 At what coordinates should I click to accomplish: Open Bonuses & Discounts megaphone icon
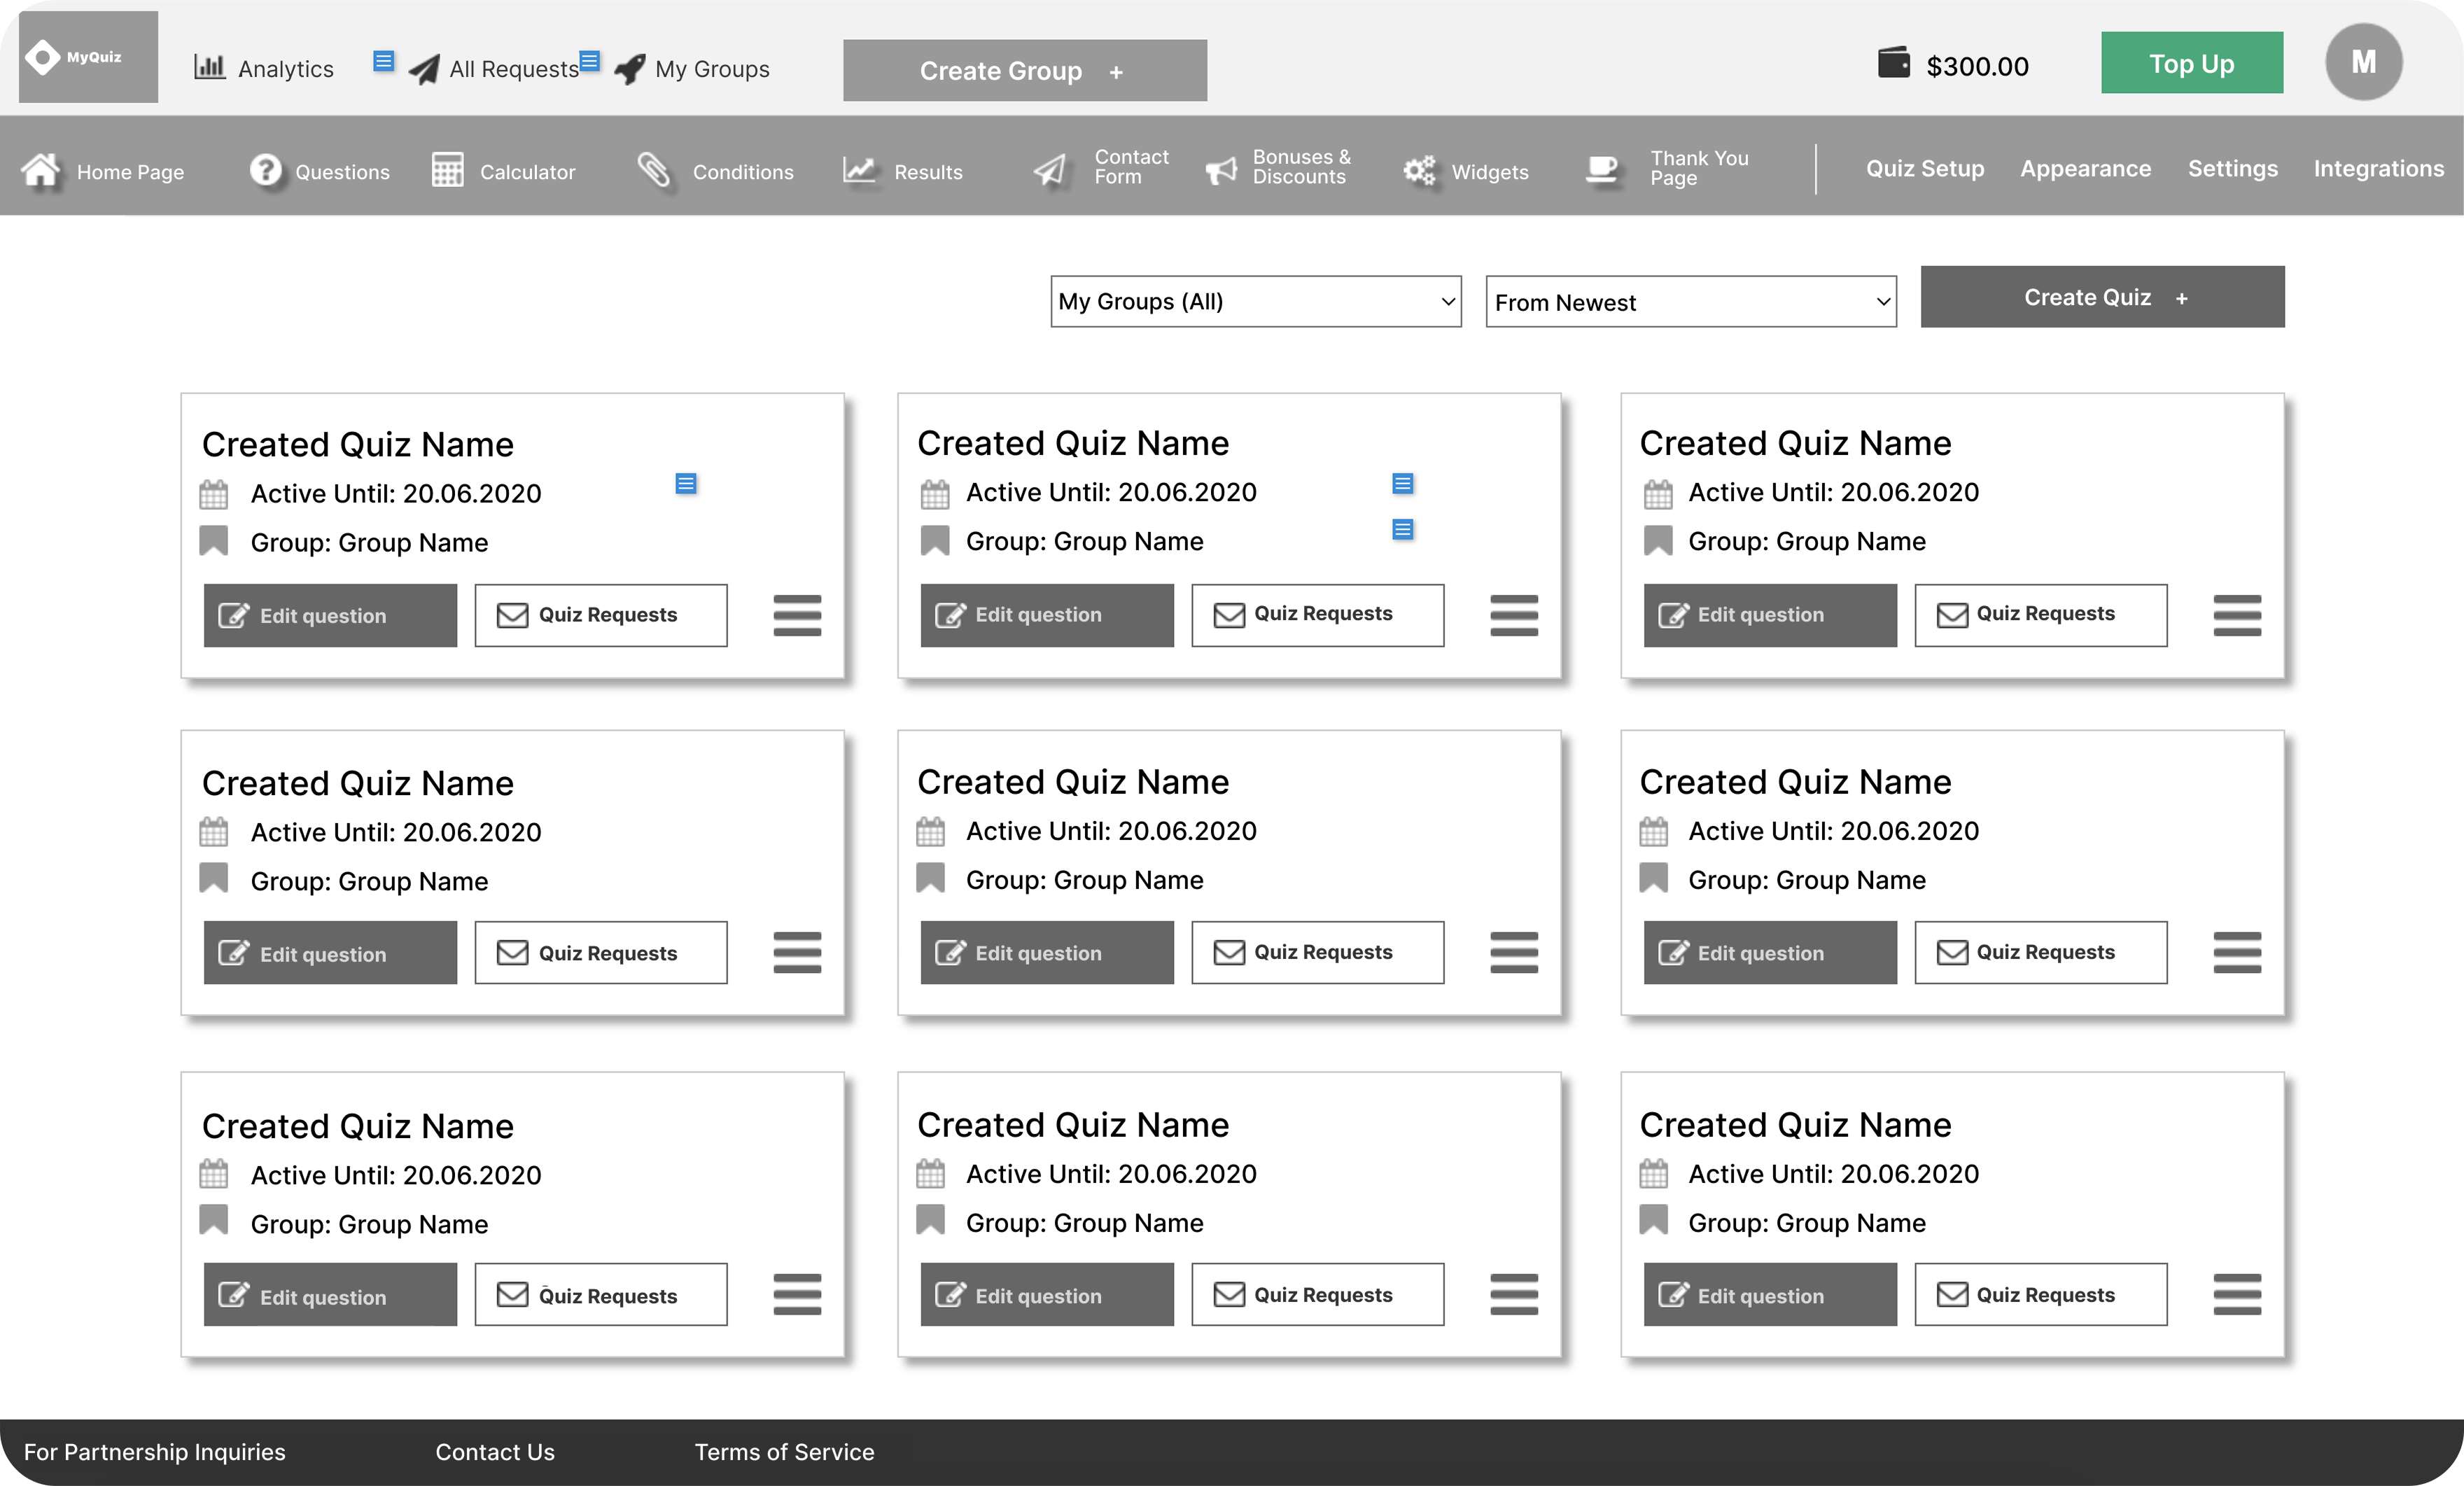1221,170
